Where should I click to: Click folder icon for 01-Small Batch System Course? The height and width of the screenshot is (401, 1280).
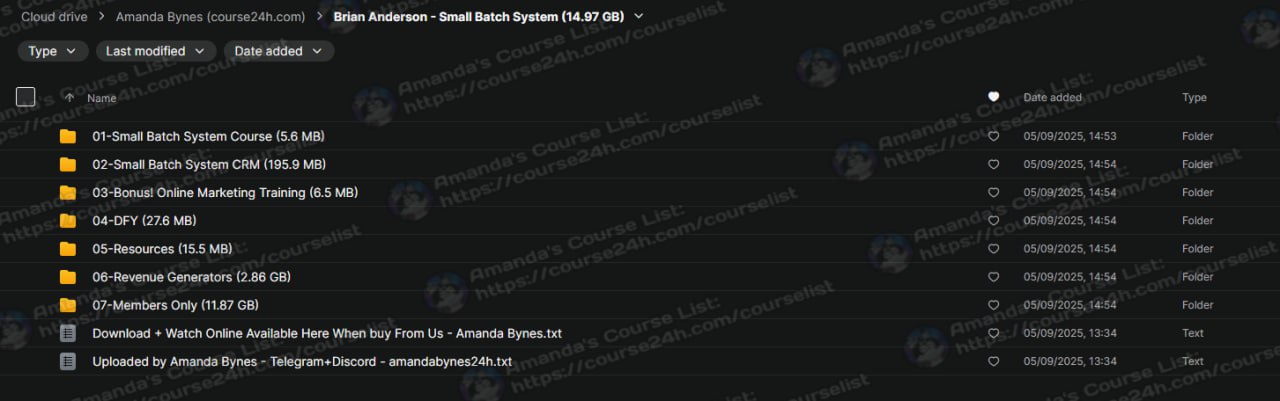[68, 136]
